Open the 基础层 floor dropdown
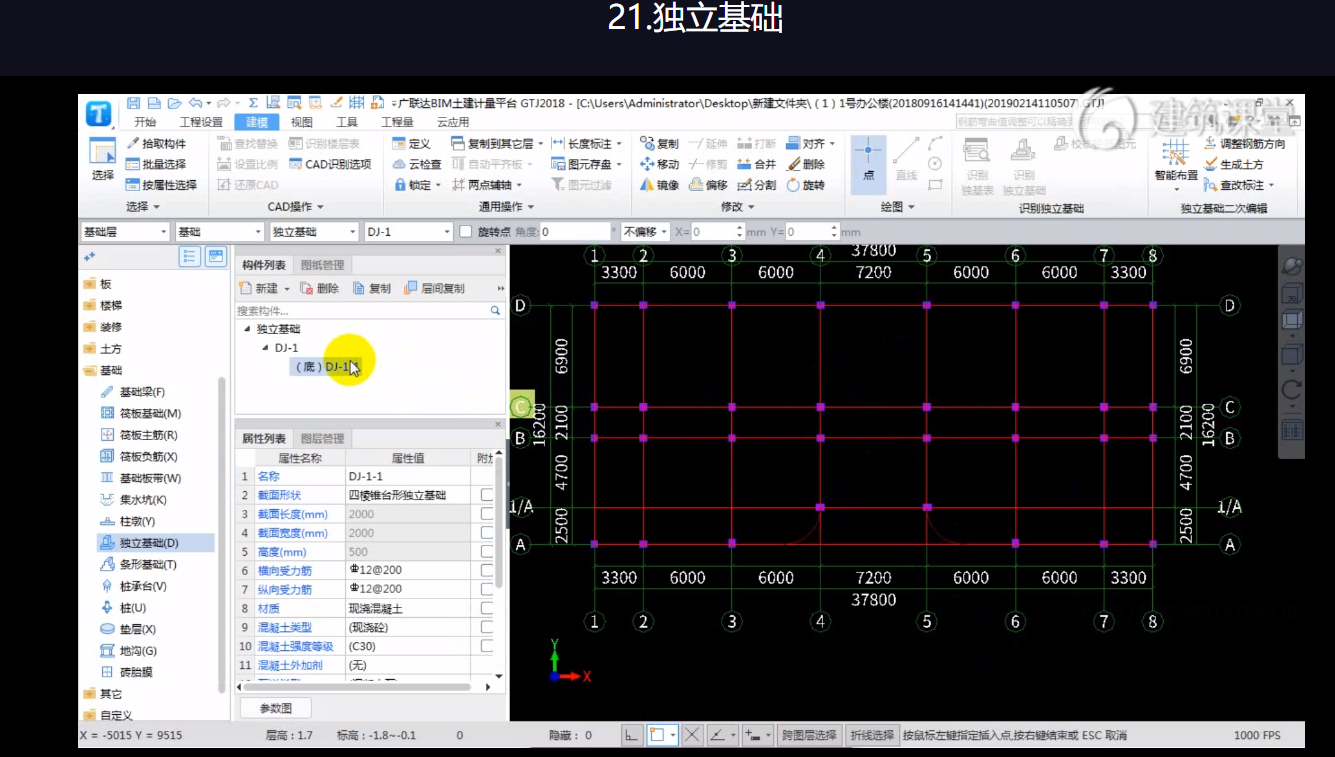The image size is (1335, 757). click(125, 231)
